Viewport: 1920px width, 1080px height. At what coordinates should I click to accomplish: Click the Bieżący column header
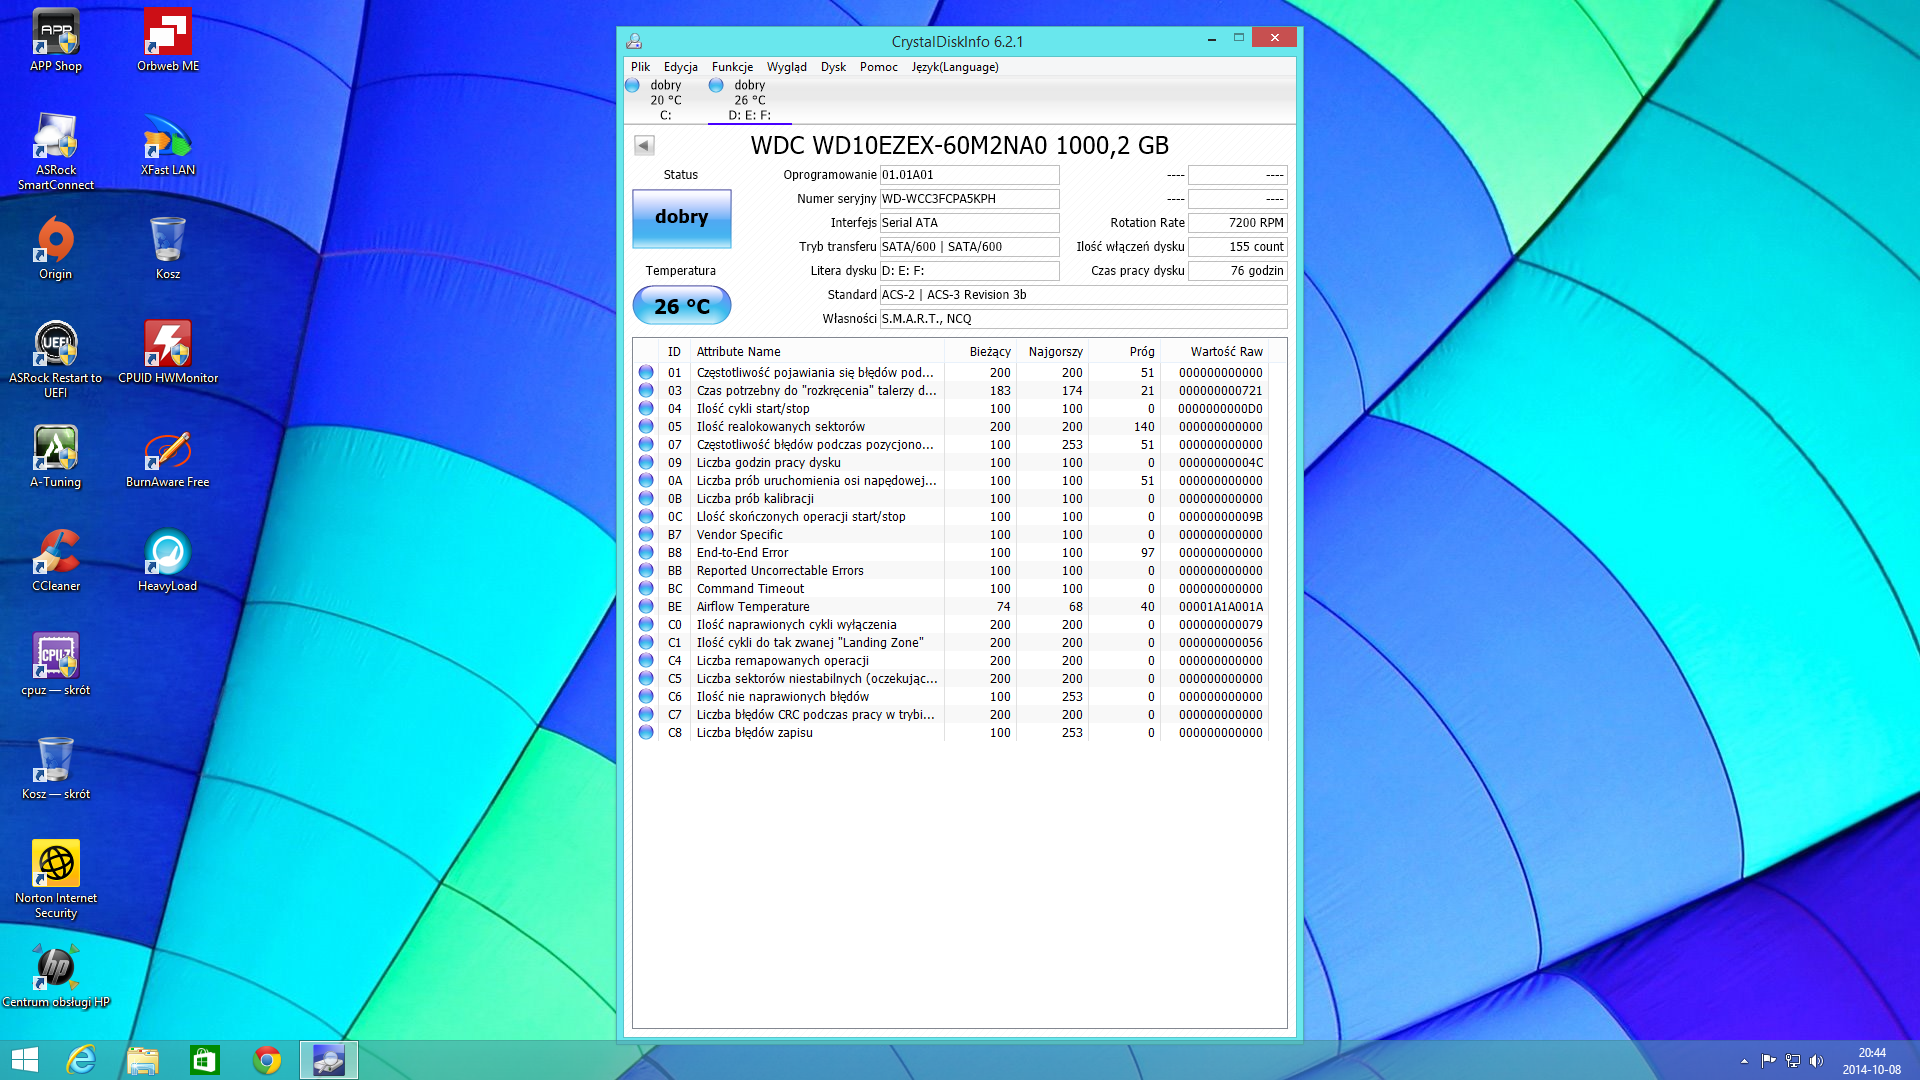click(982, 352)
